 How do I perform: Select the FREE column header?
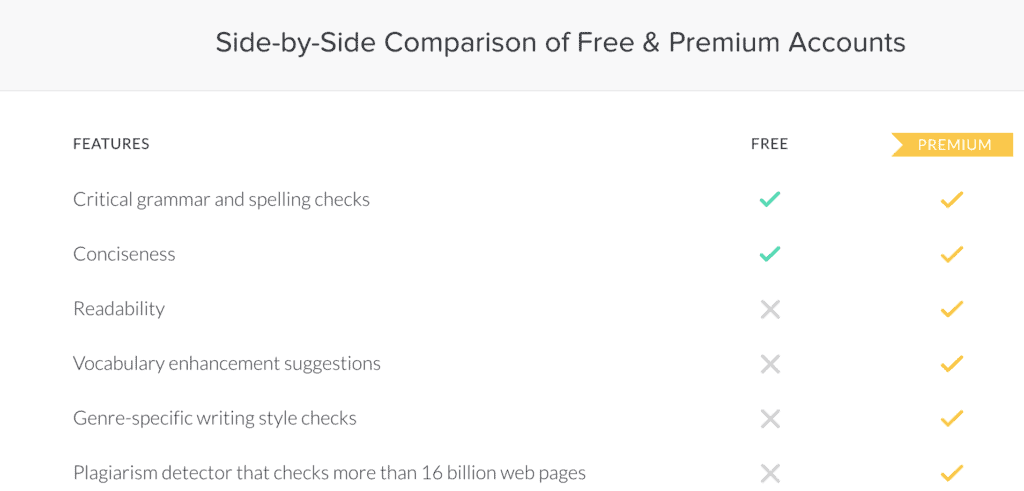[769, 144]
